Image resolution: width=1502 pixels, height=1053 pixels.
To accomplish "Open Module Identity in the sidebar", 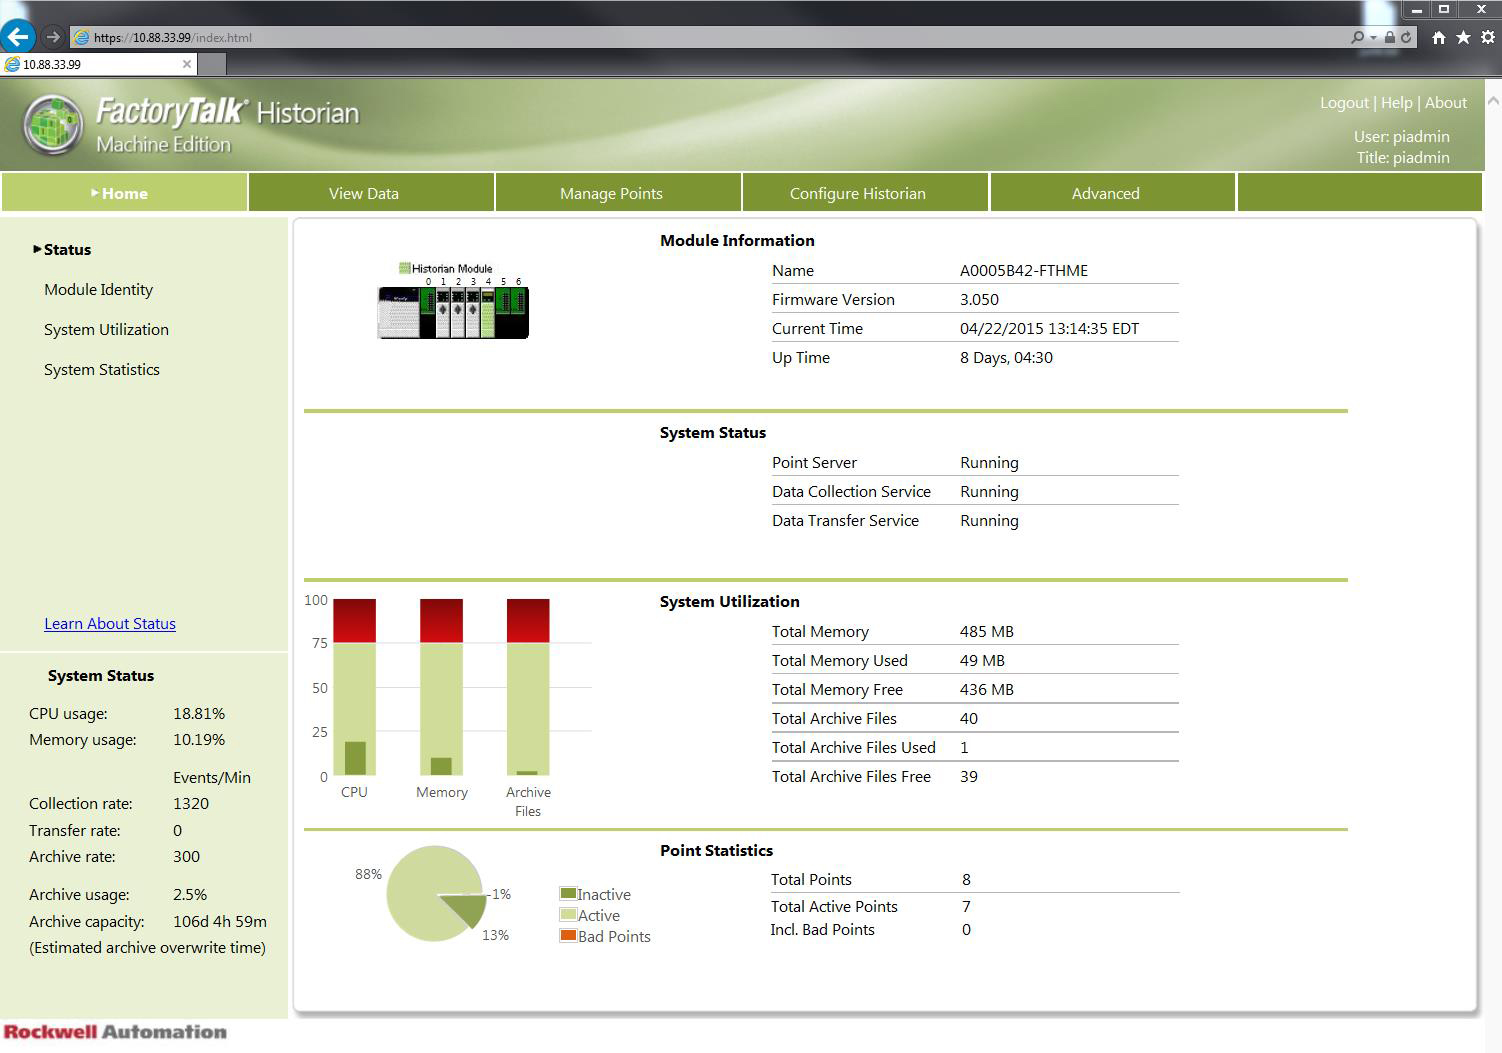I will pyautogui.click(x=98, y=289).
